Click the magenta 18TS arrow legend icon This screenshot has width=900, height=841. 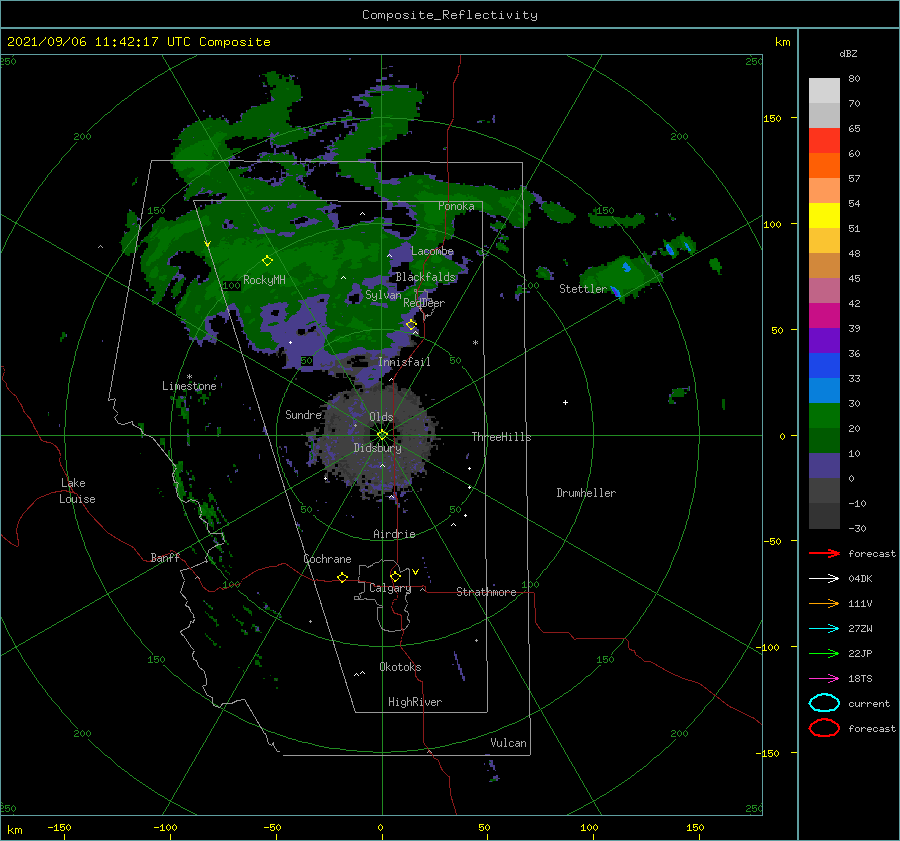point(824,678)
